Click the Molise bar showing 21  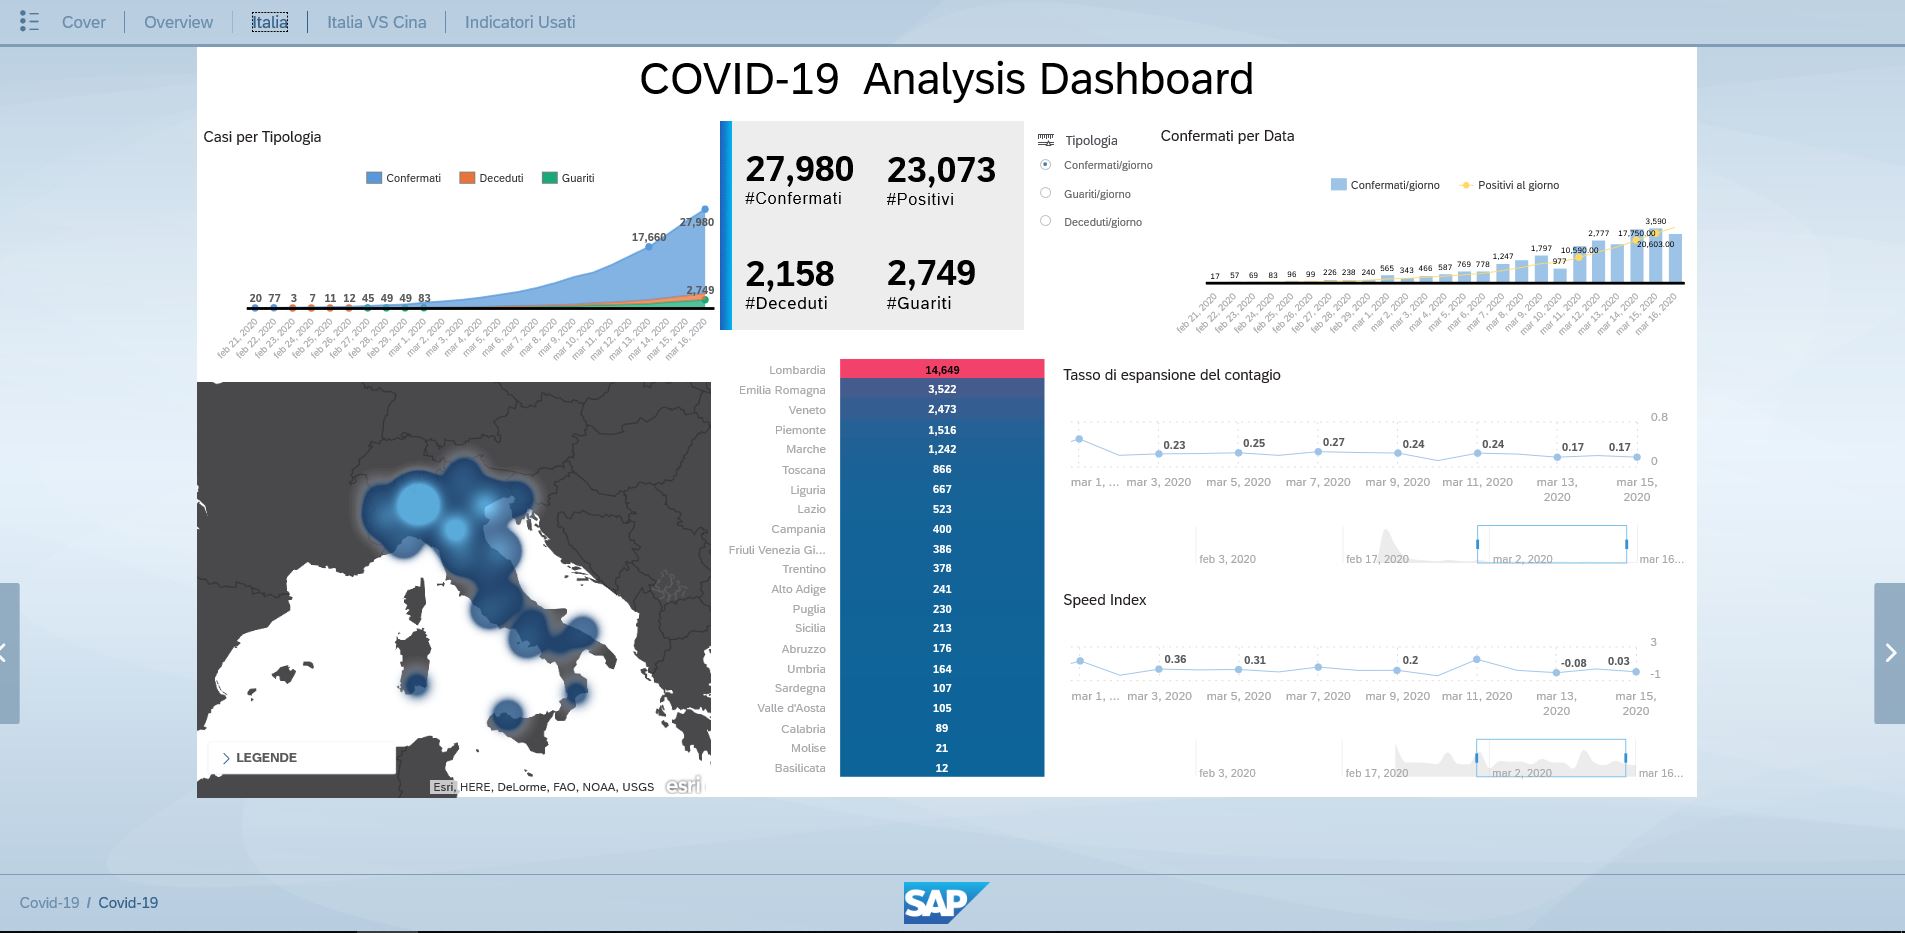tap(942, 748)
